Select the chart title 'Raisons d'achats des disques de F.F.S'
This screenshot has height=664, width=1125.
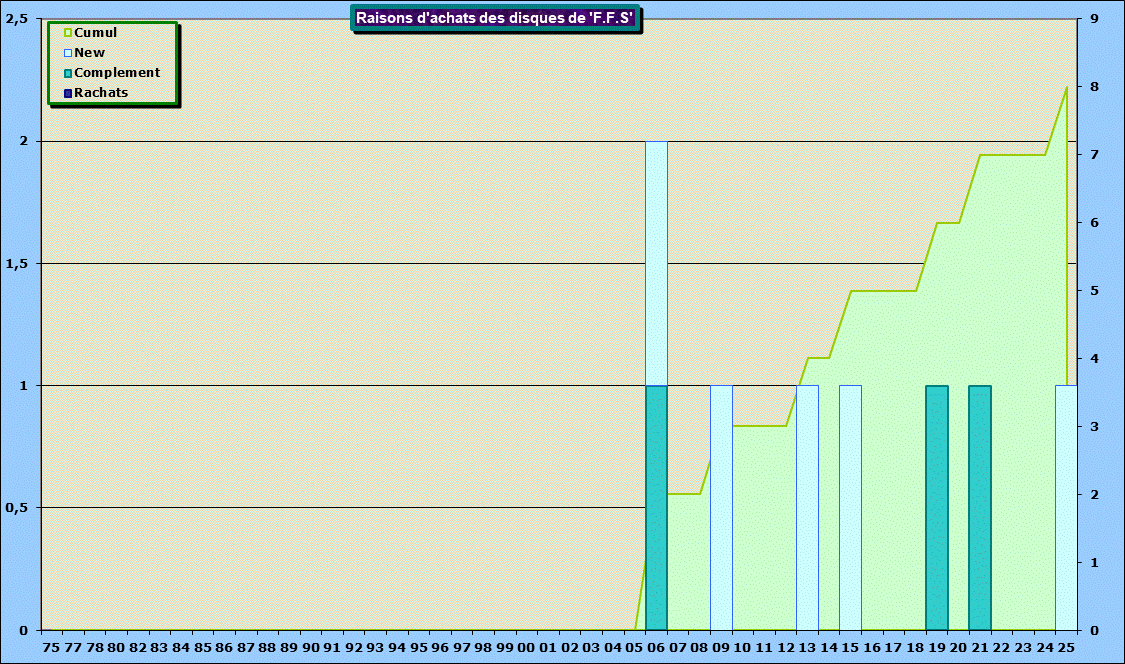point(495,18)
